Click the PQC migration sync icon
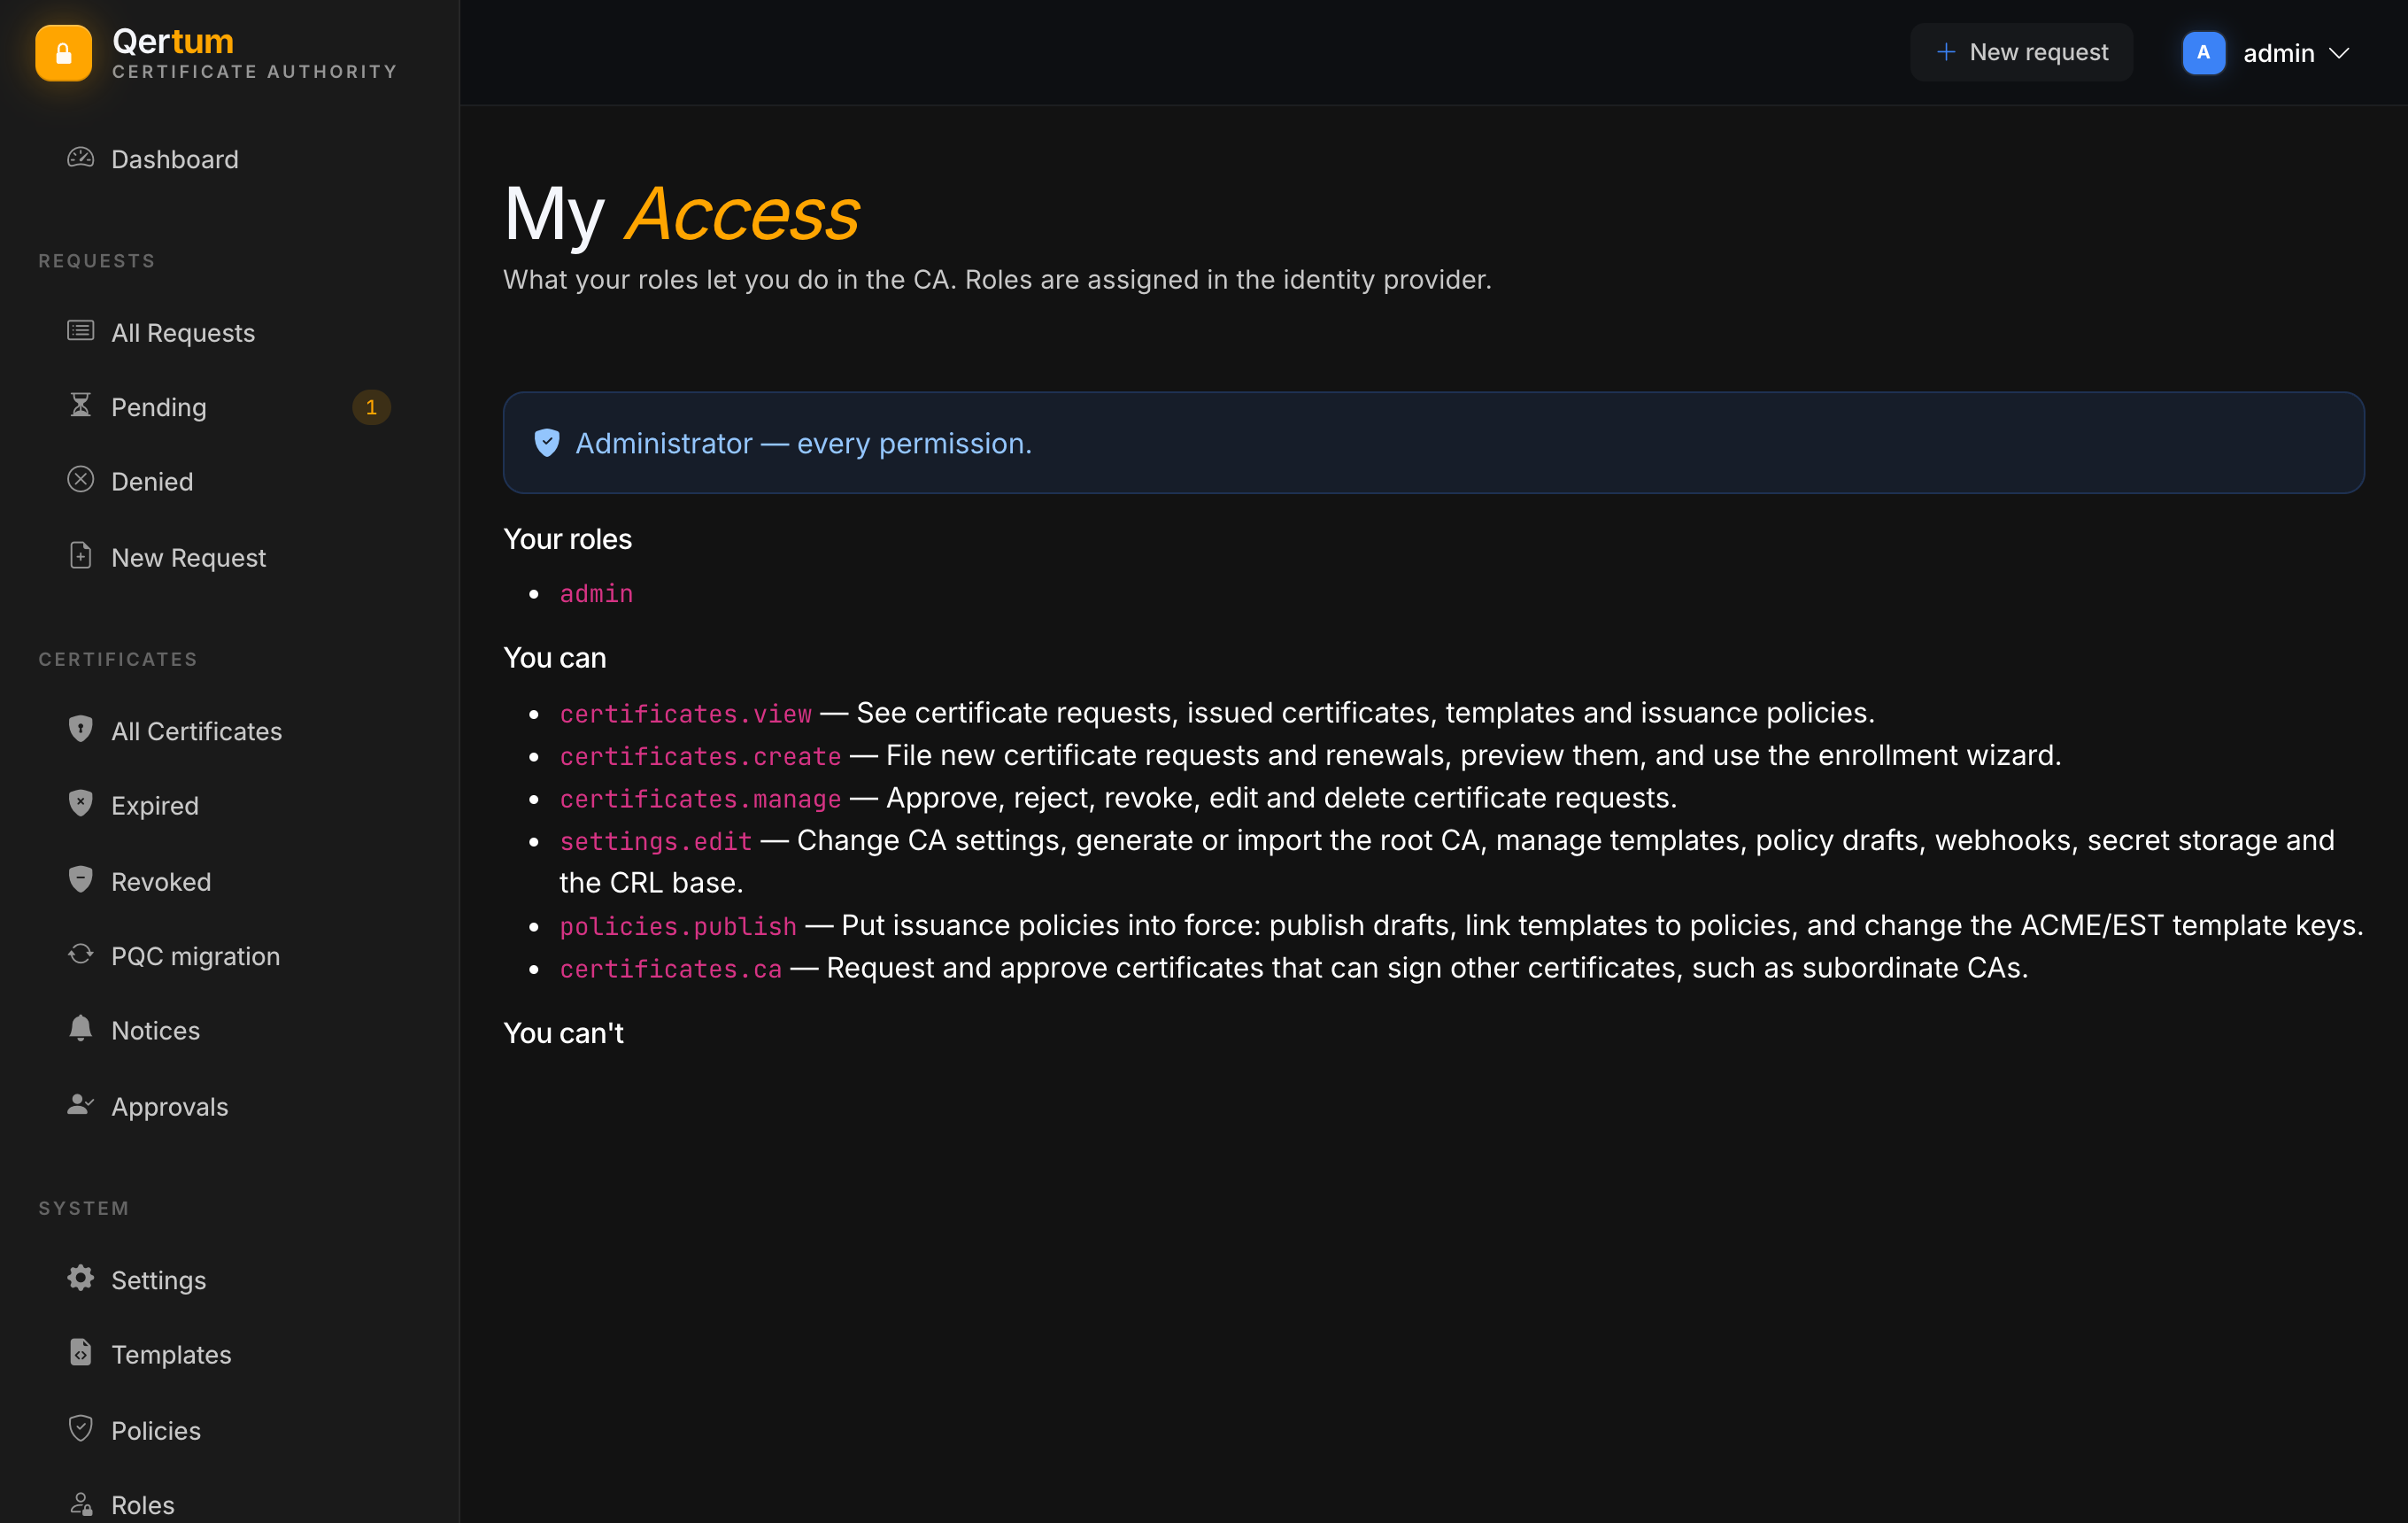The image size is (2408, 1523). pos(80,954)
